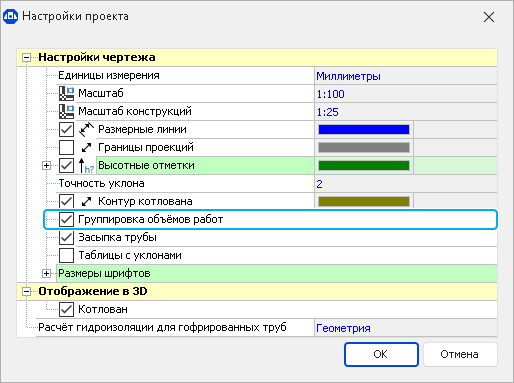Click the Высотные отметки height icon
The width and height of the screenshot is (514, 383).
pyautogui.click(x=86, y=165)
